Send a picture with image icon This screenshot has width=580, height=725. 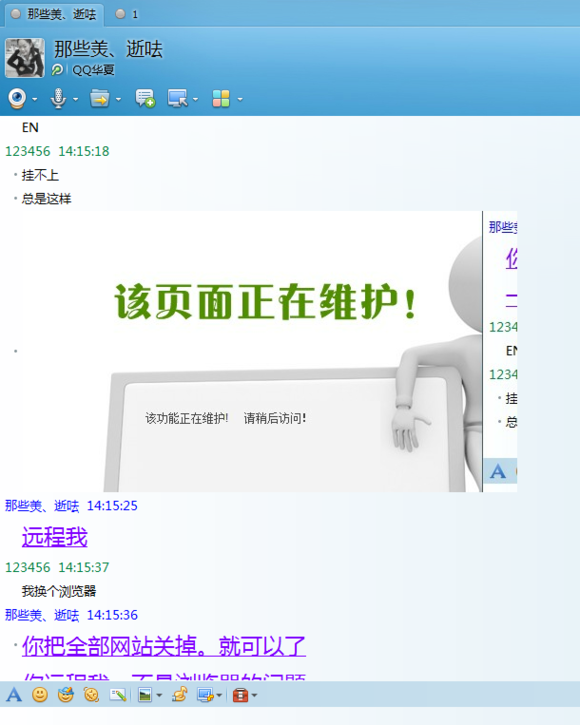point(145,695)
